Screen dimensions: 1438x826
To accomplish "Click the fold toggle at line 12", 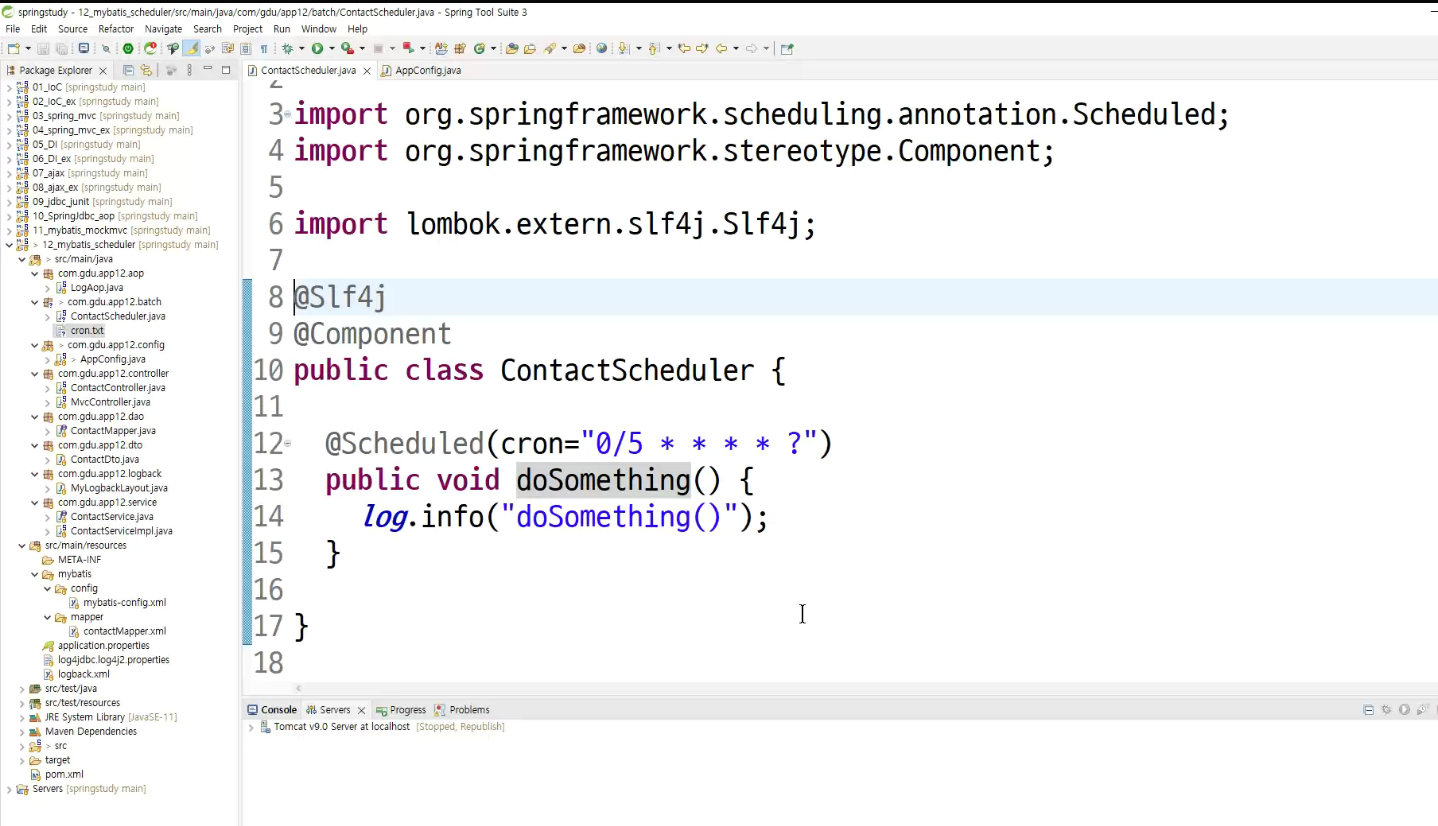I will coord(288,442).
